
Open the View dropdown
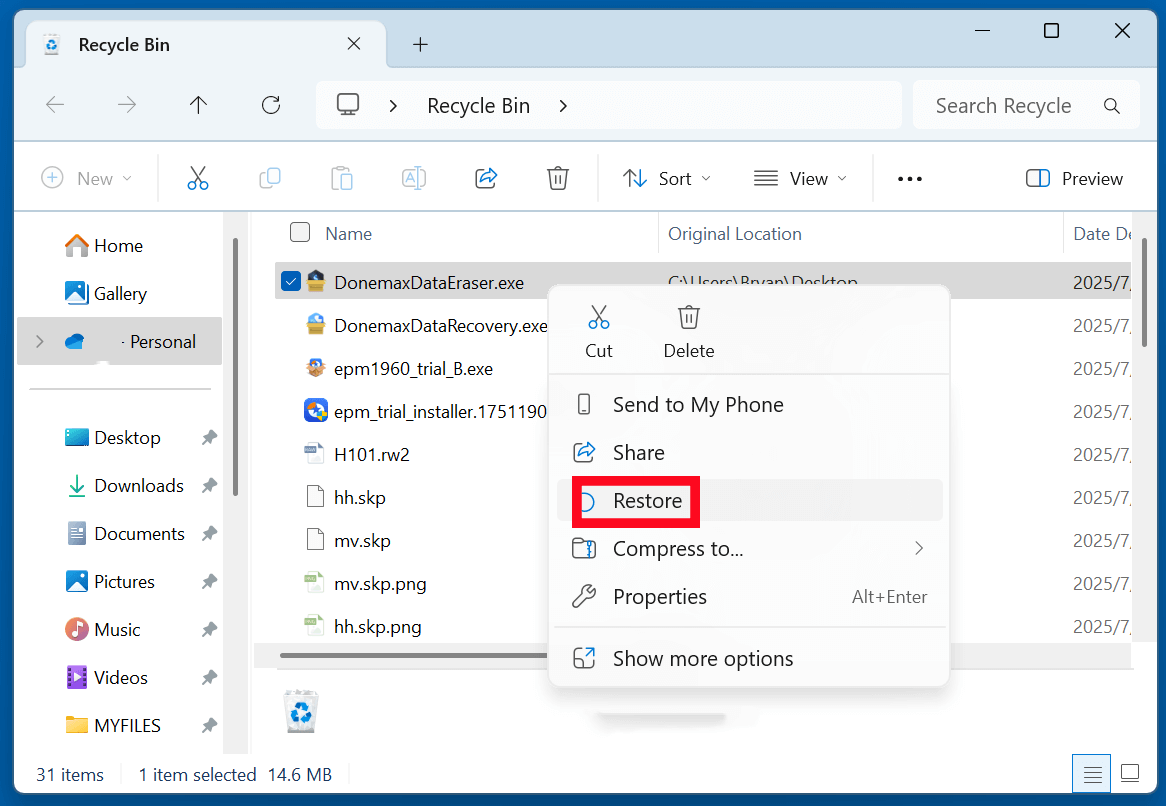(x=801, y=177)
